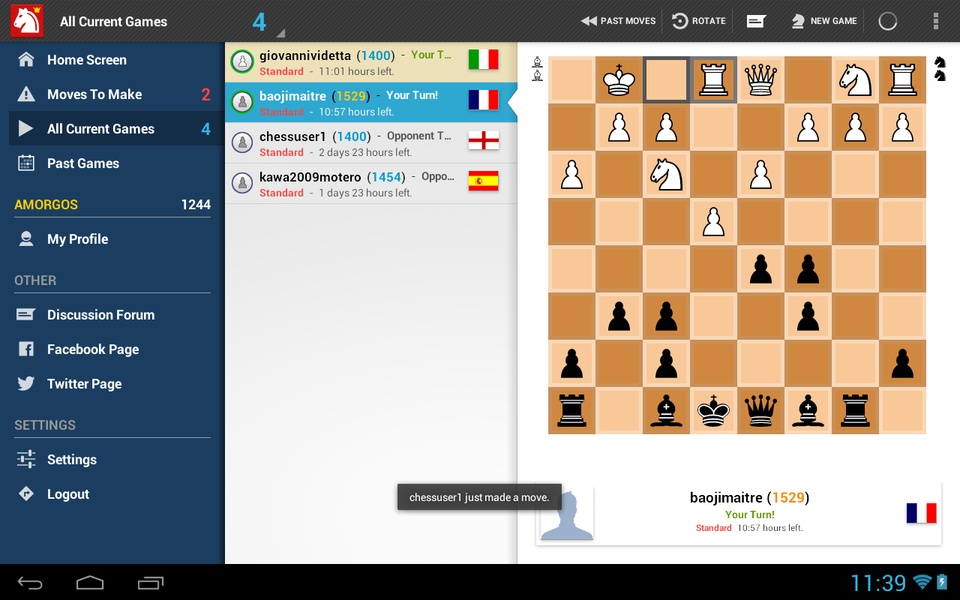Click the Moves To Make warning icon

click(x=26, y=94)
